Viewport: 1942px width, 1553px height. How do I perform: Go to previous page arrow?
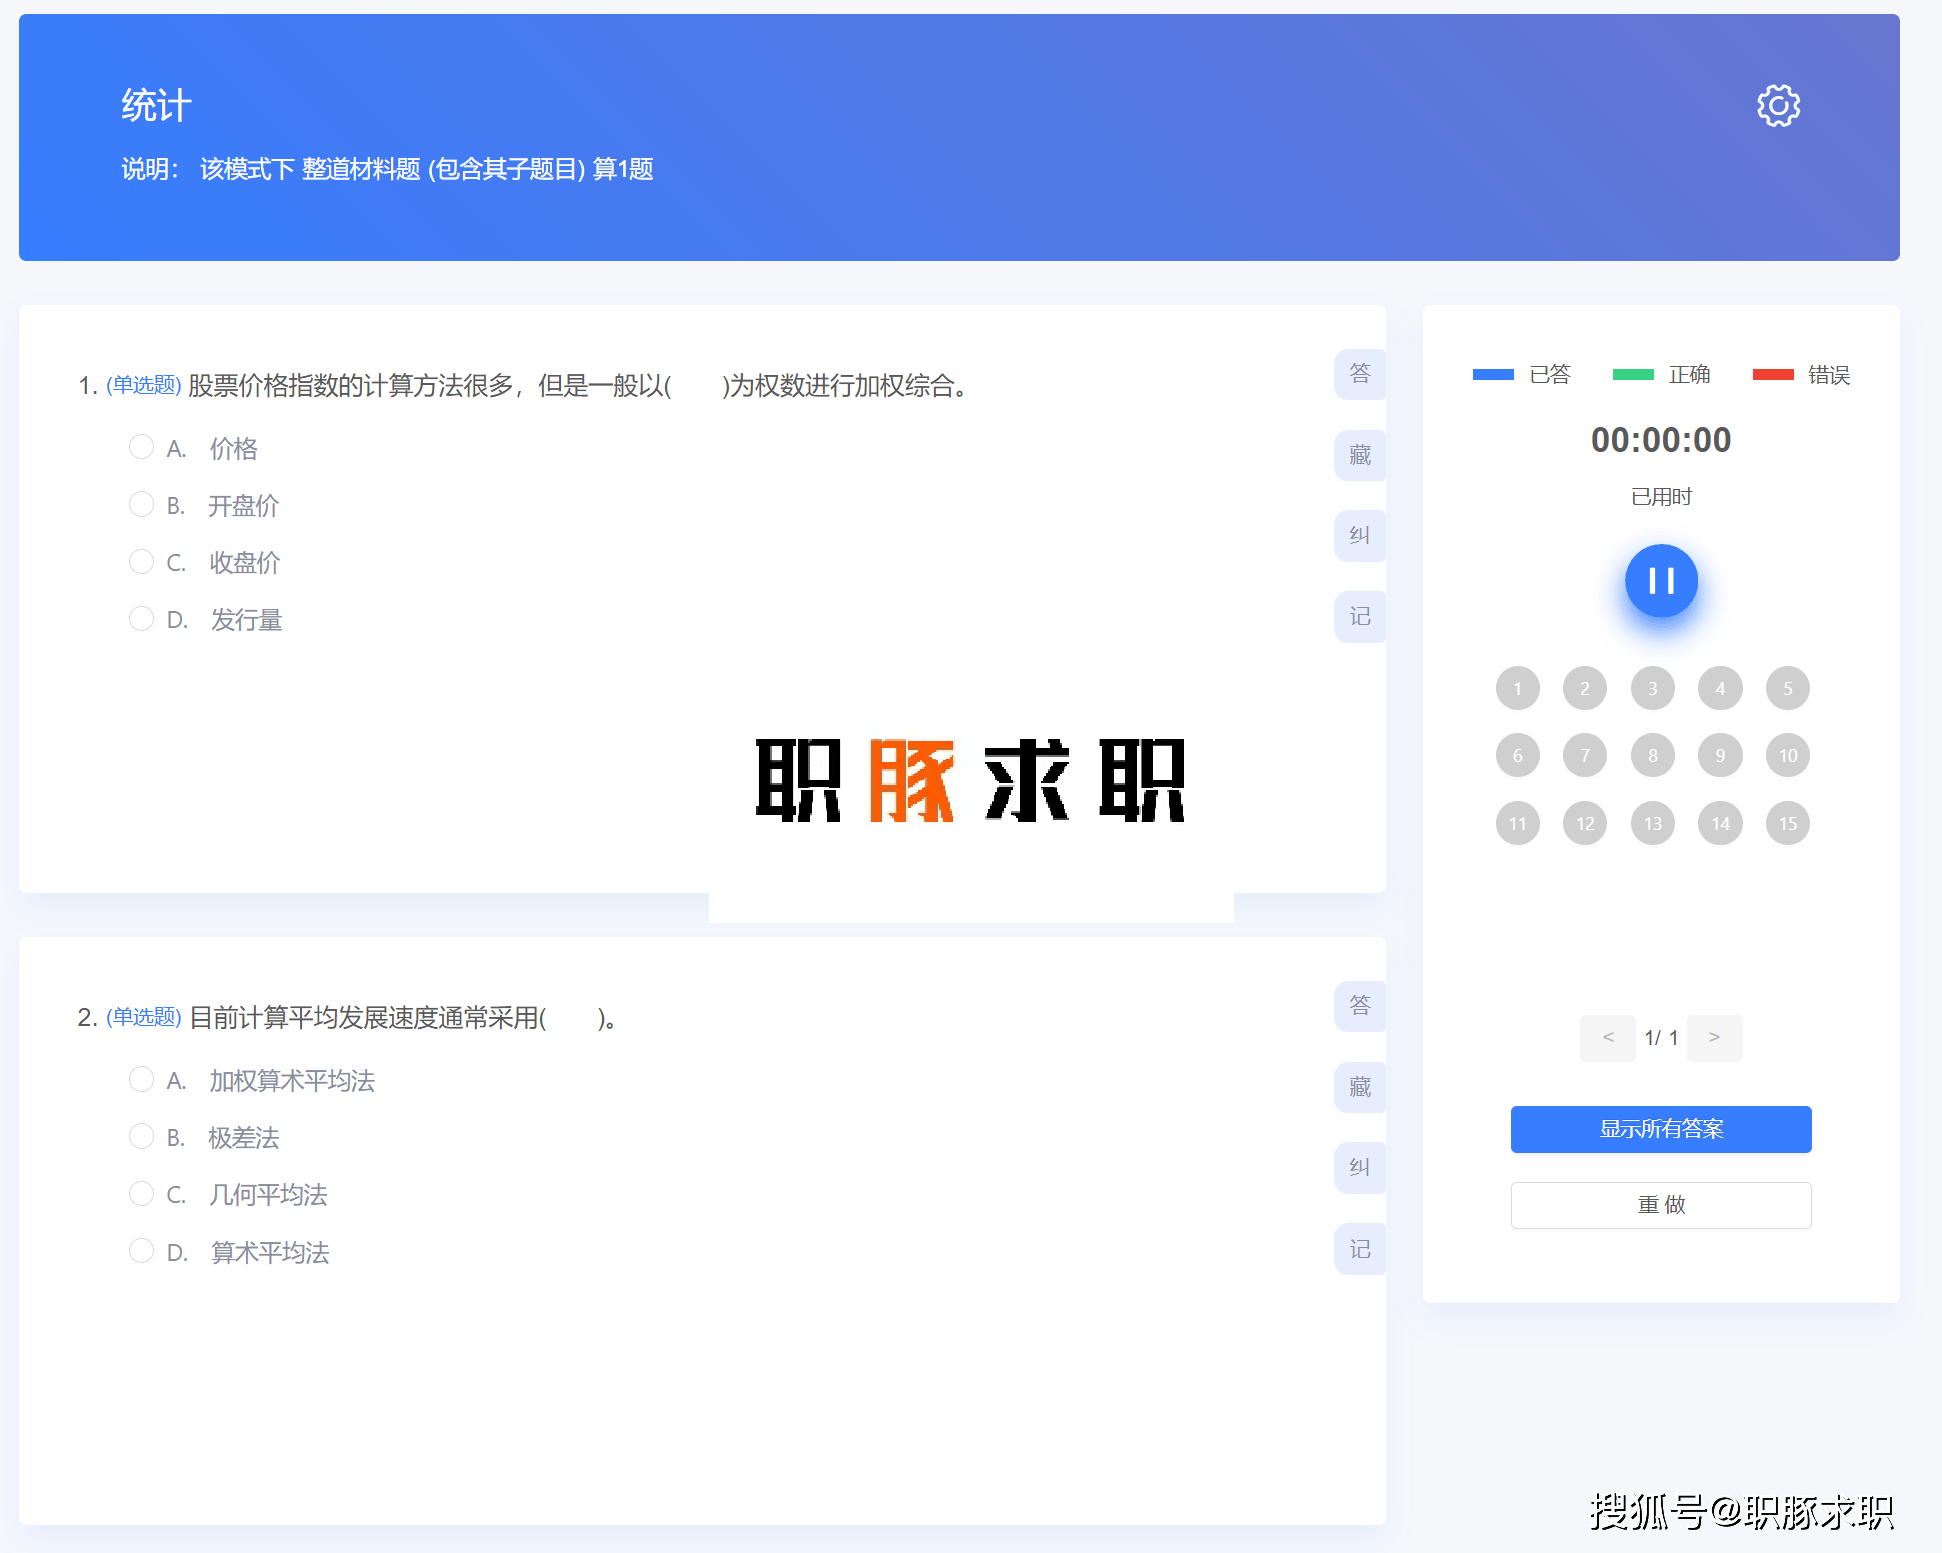click(1608, 1038)
